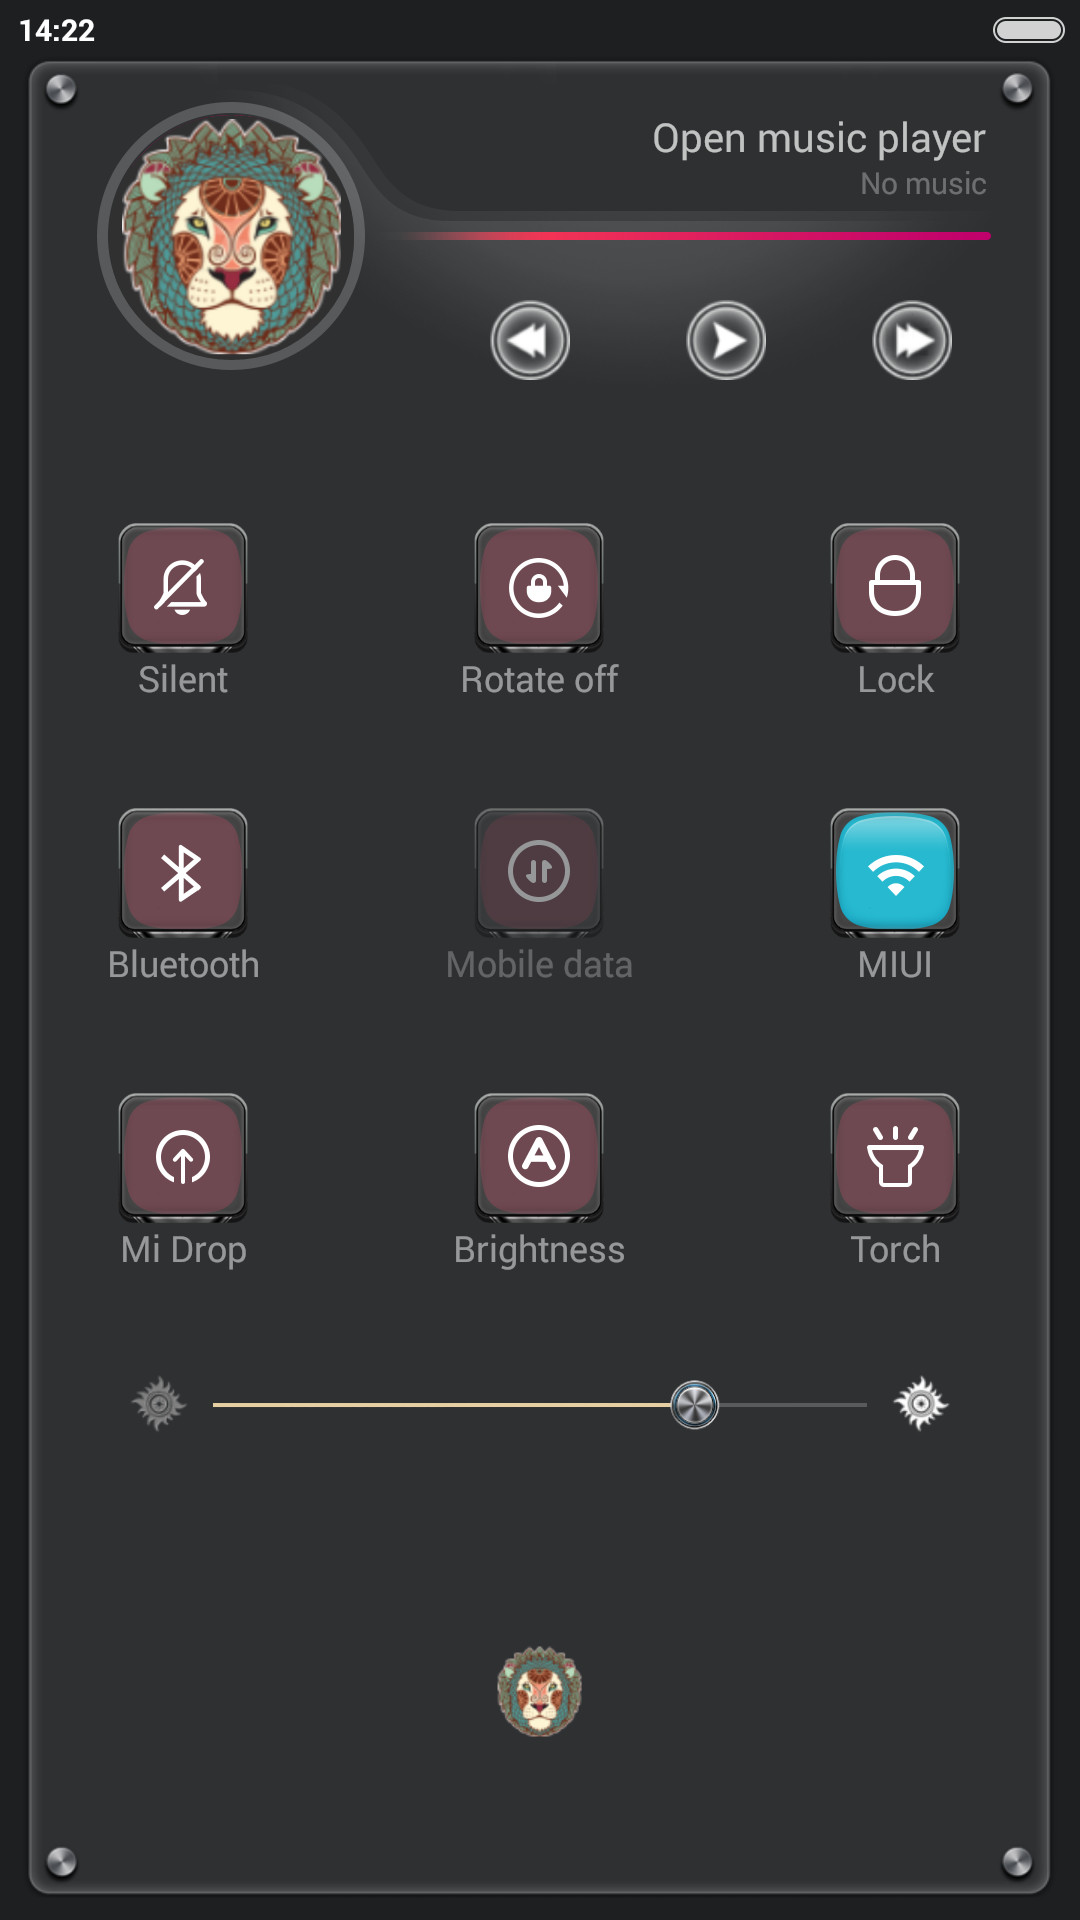Click the pink music progress bar
The width and height of the screenshot is (1080, 1920).
695,236
